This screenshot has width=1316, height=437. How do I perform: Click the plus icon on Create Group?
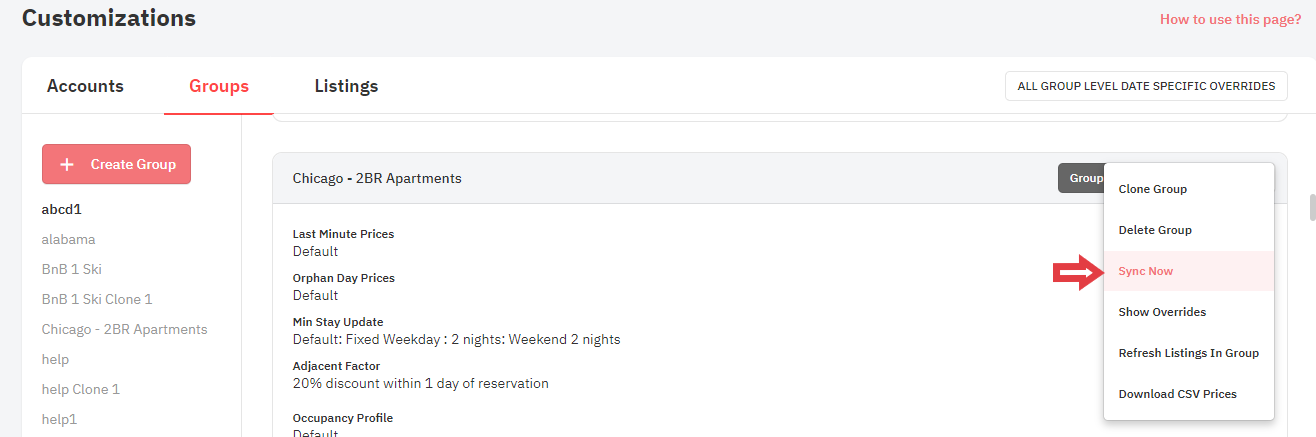(x=67, y=164)
